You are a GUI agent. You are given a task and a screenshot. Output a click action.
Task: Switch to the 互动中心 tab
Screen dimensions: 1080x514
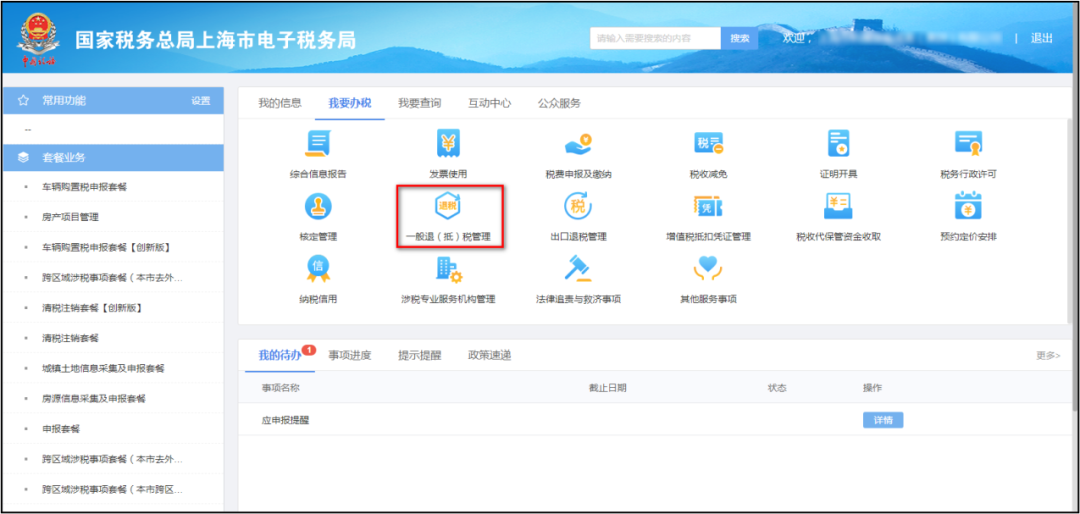point(489,103)
